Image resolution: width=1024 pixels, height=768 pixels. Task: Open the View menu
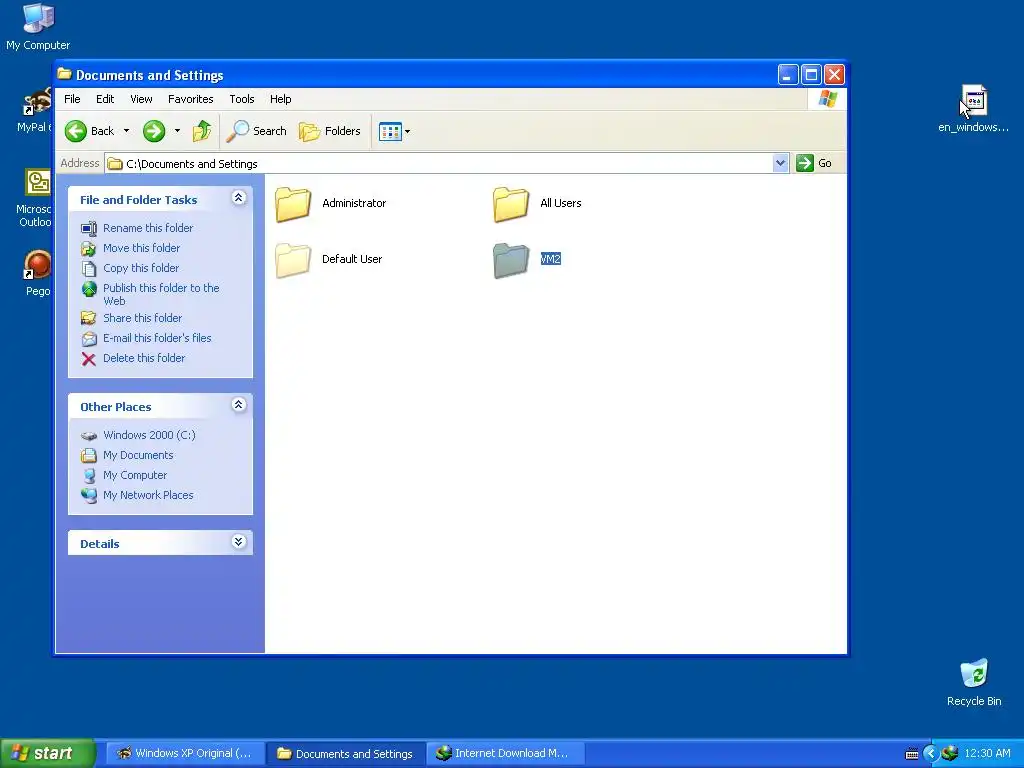click(x=141, y=99)
